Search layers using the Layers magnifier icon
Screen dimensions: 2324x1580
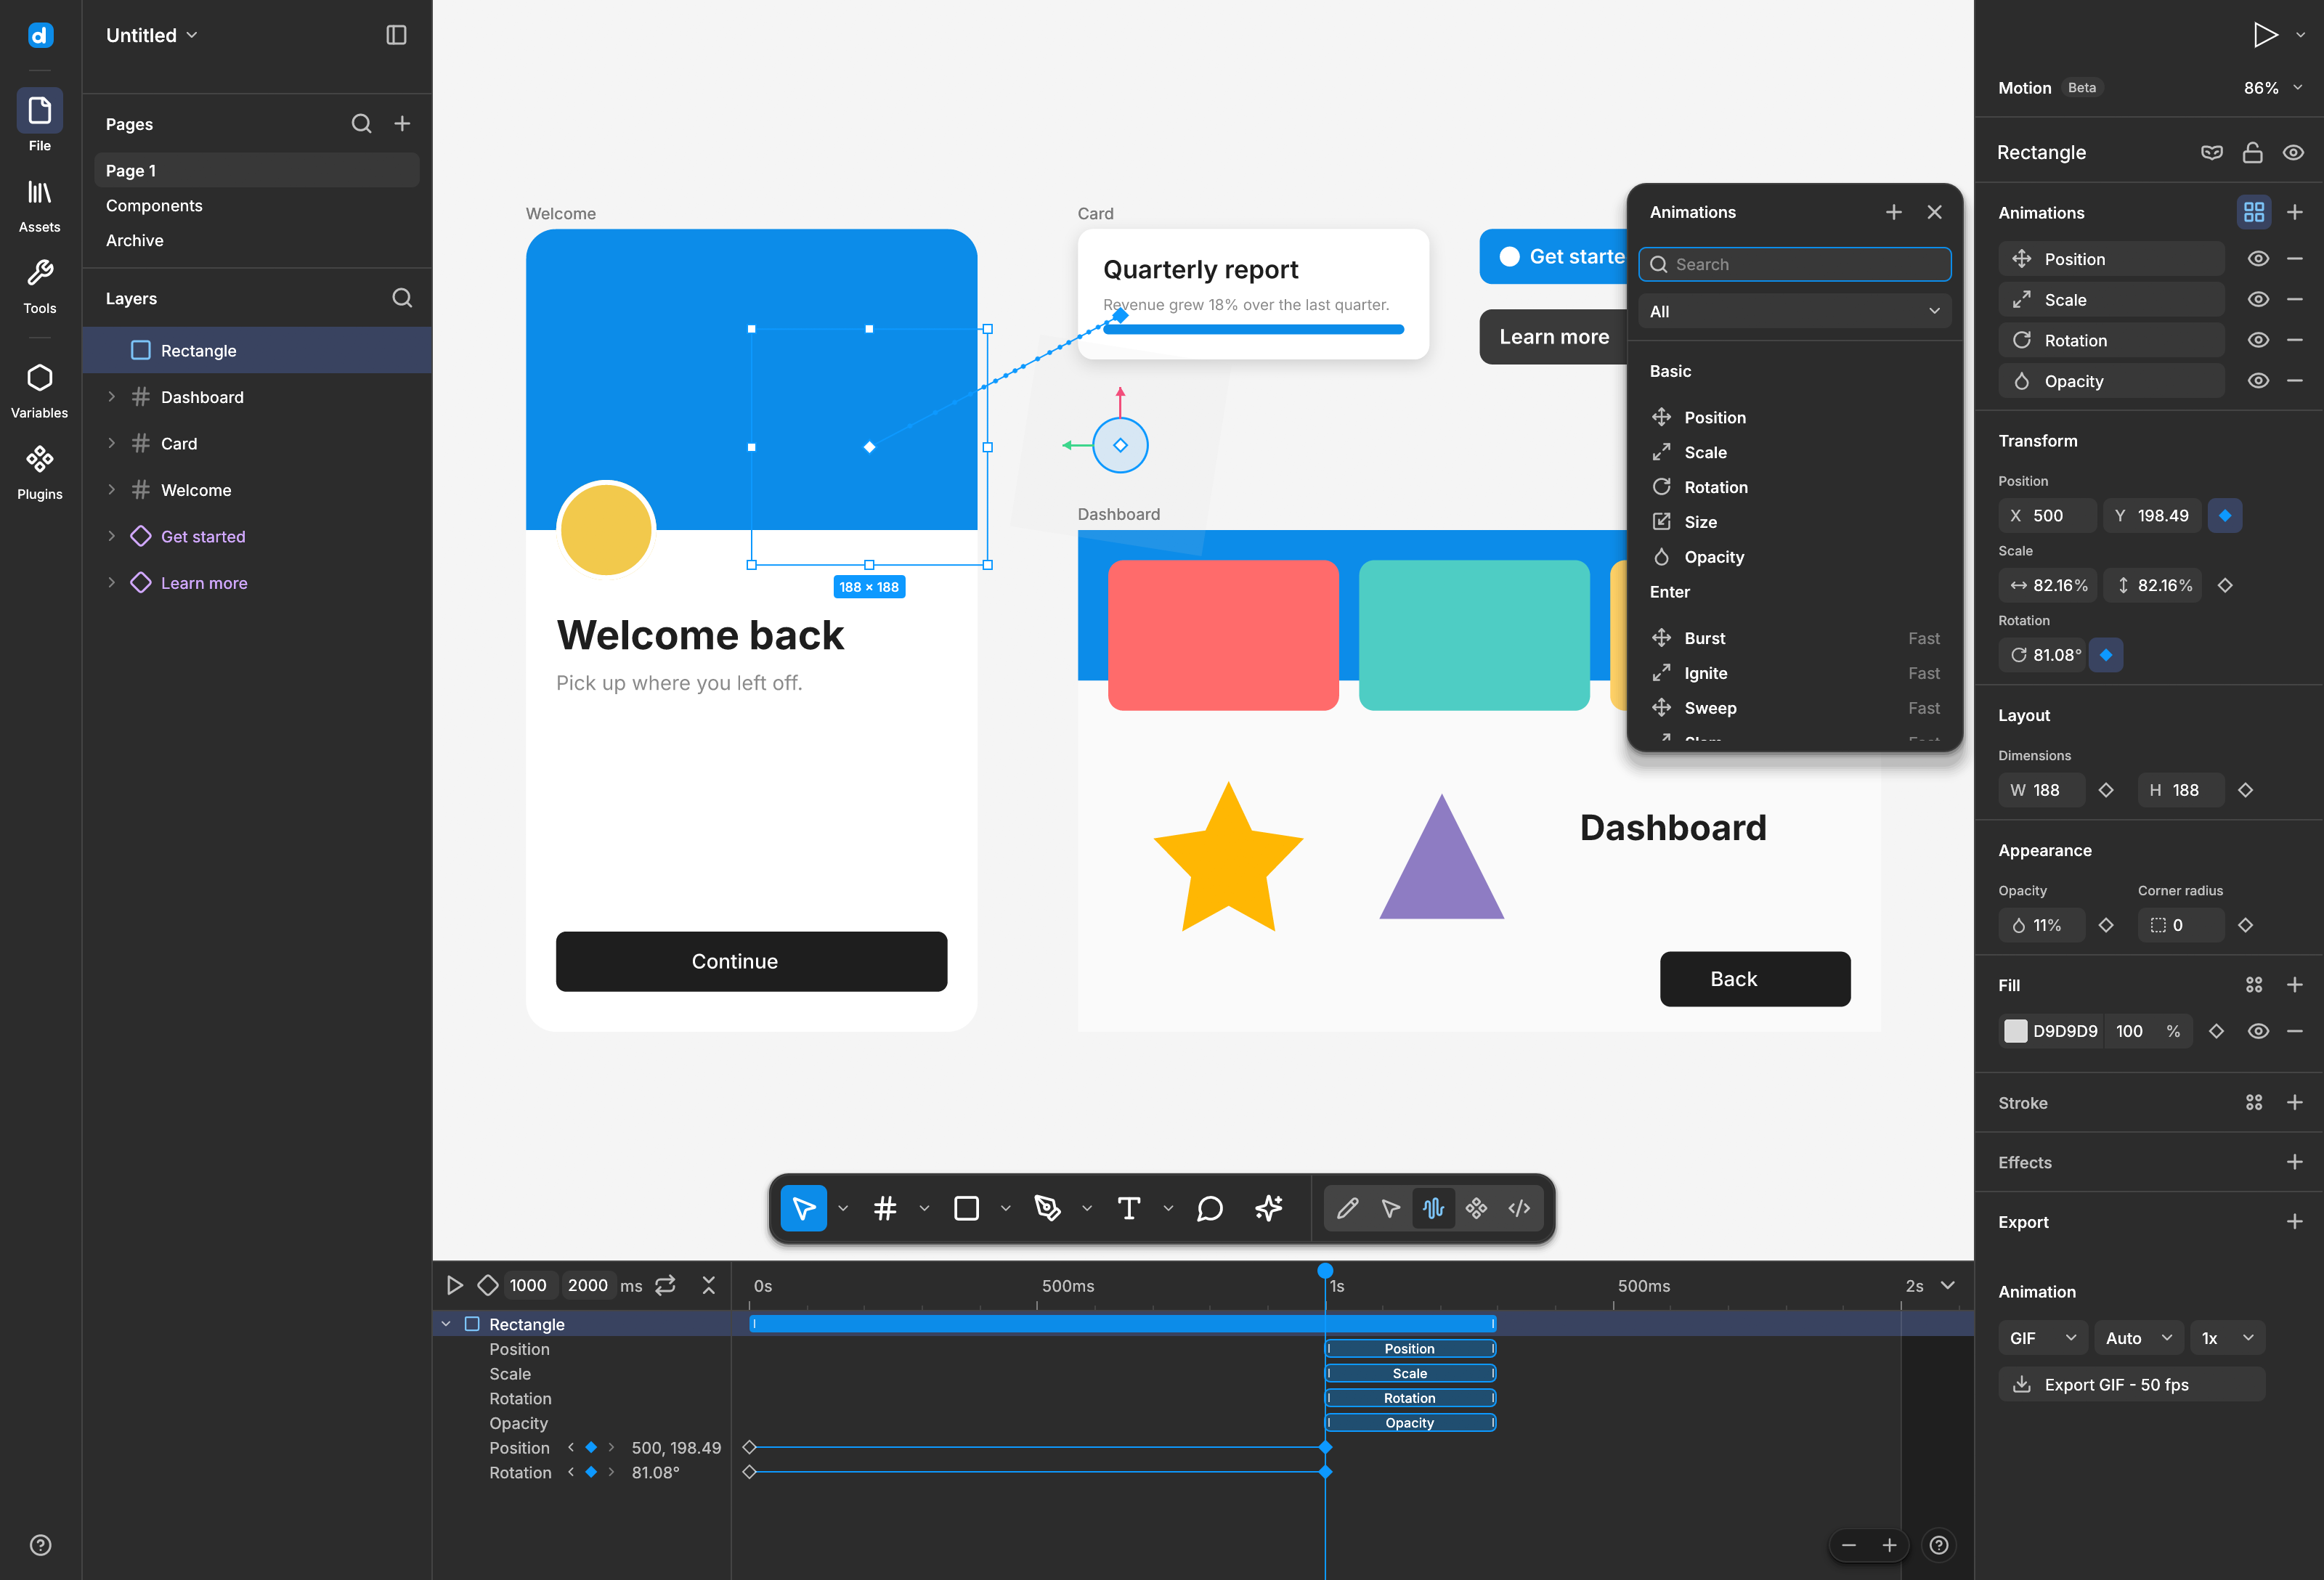pos(402,298)
